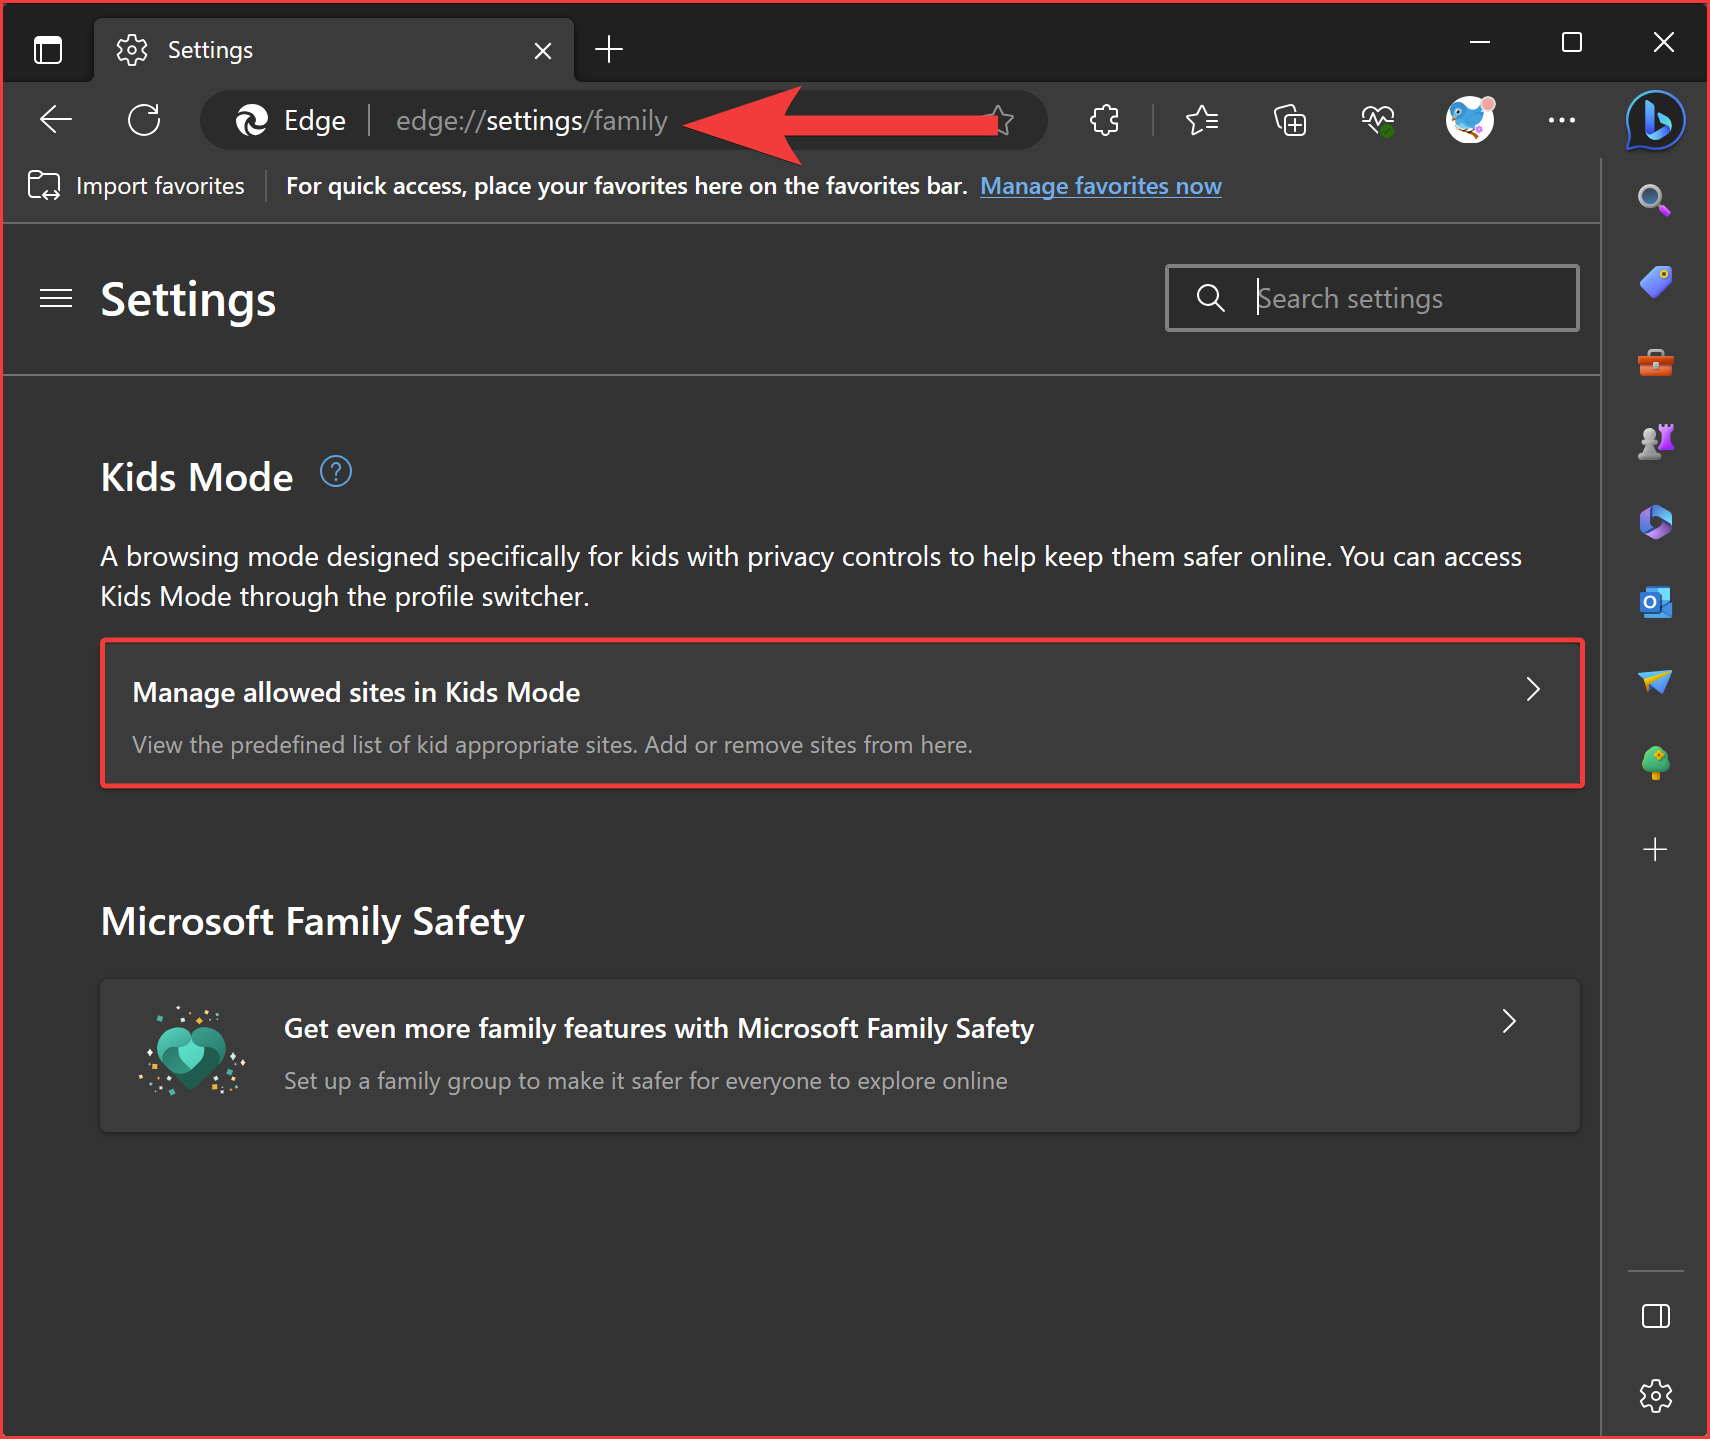Open Manage allowed sites in Kids Mode

842,714
